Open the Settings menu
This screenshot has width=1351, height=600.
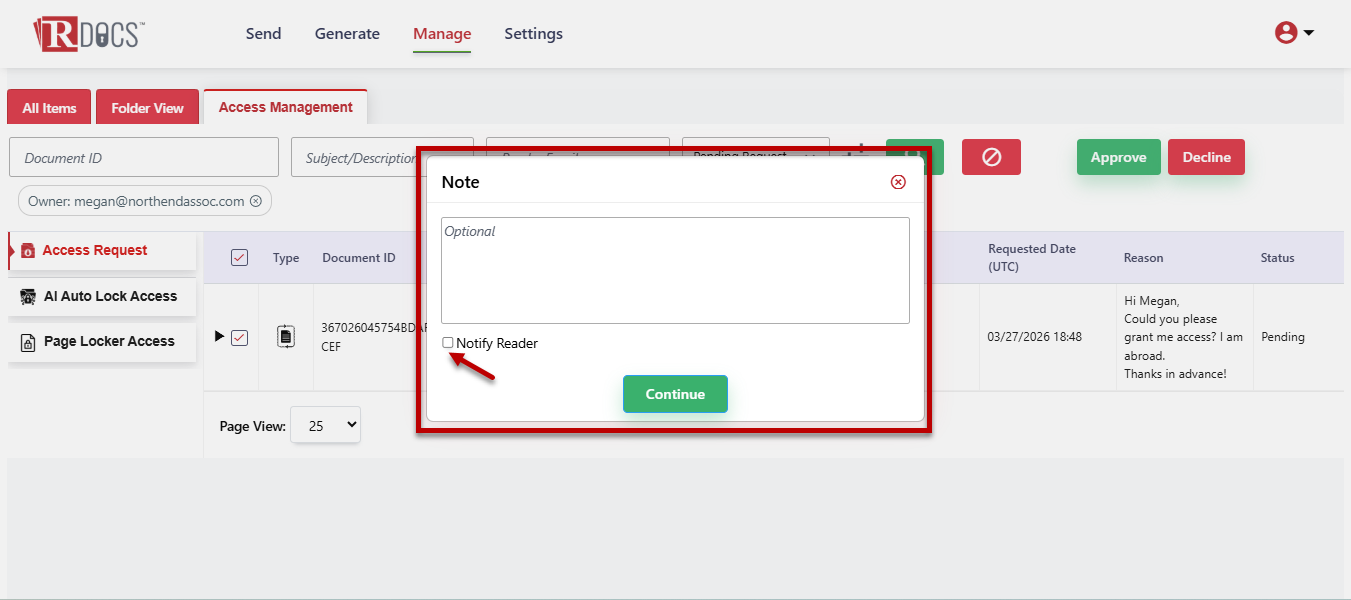point(533,34)
